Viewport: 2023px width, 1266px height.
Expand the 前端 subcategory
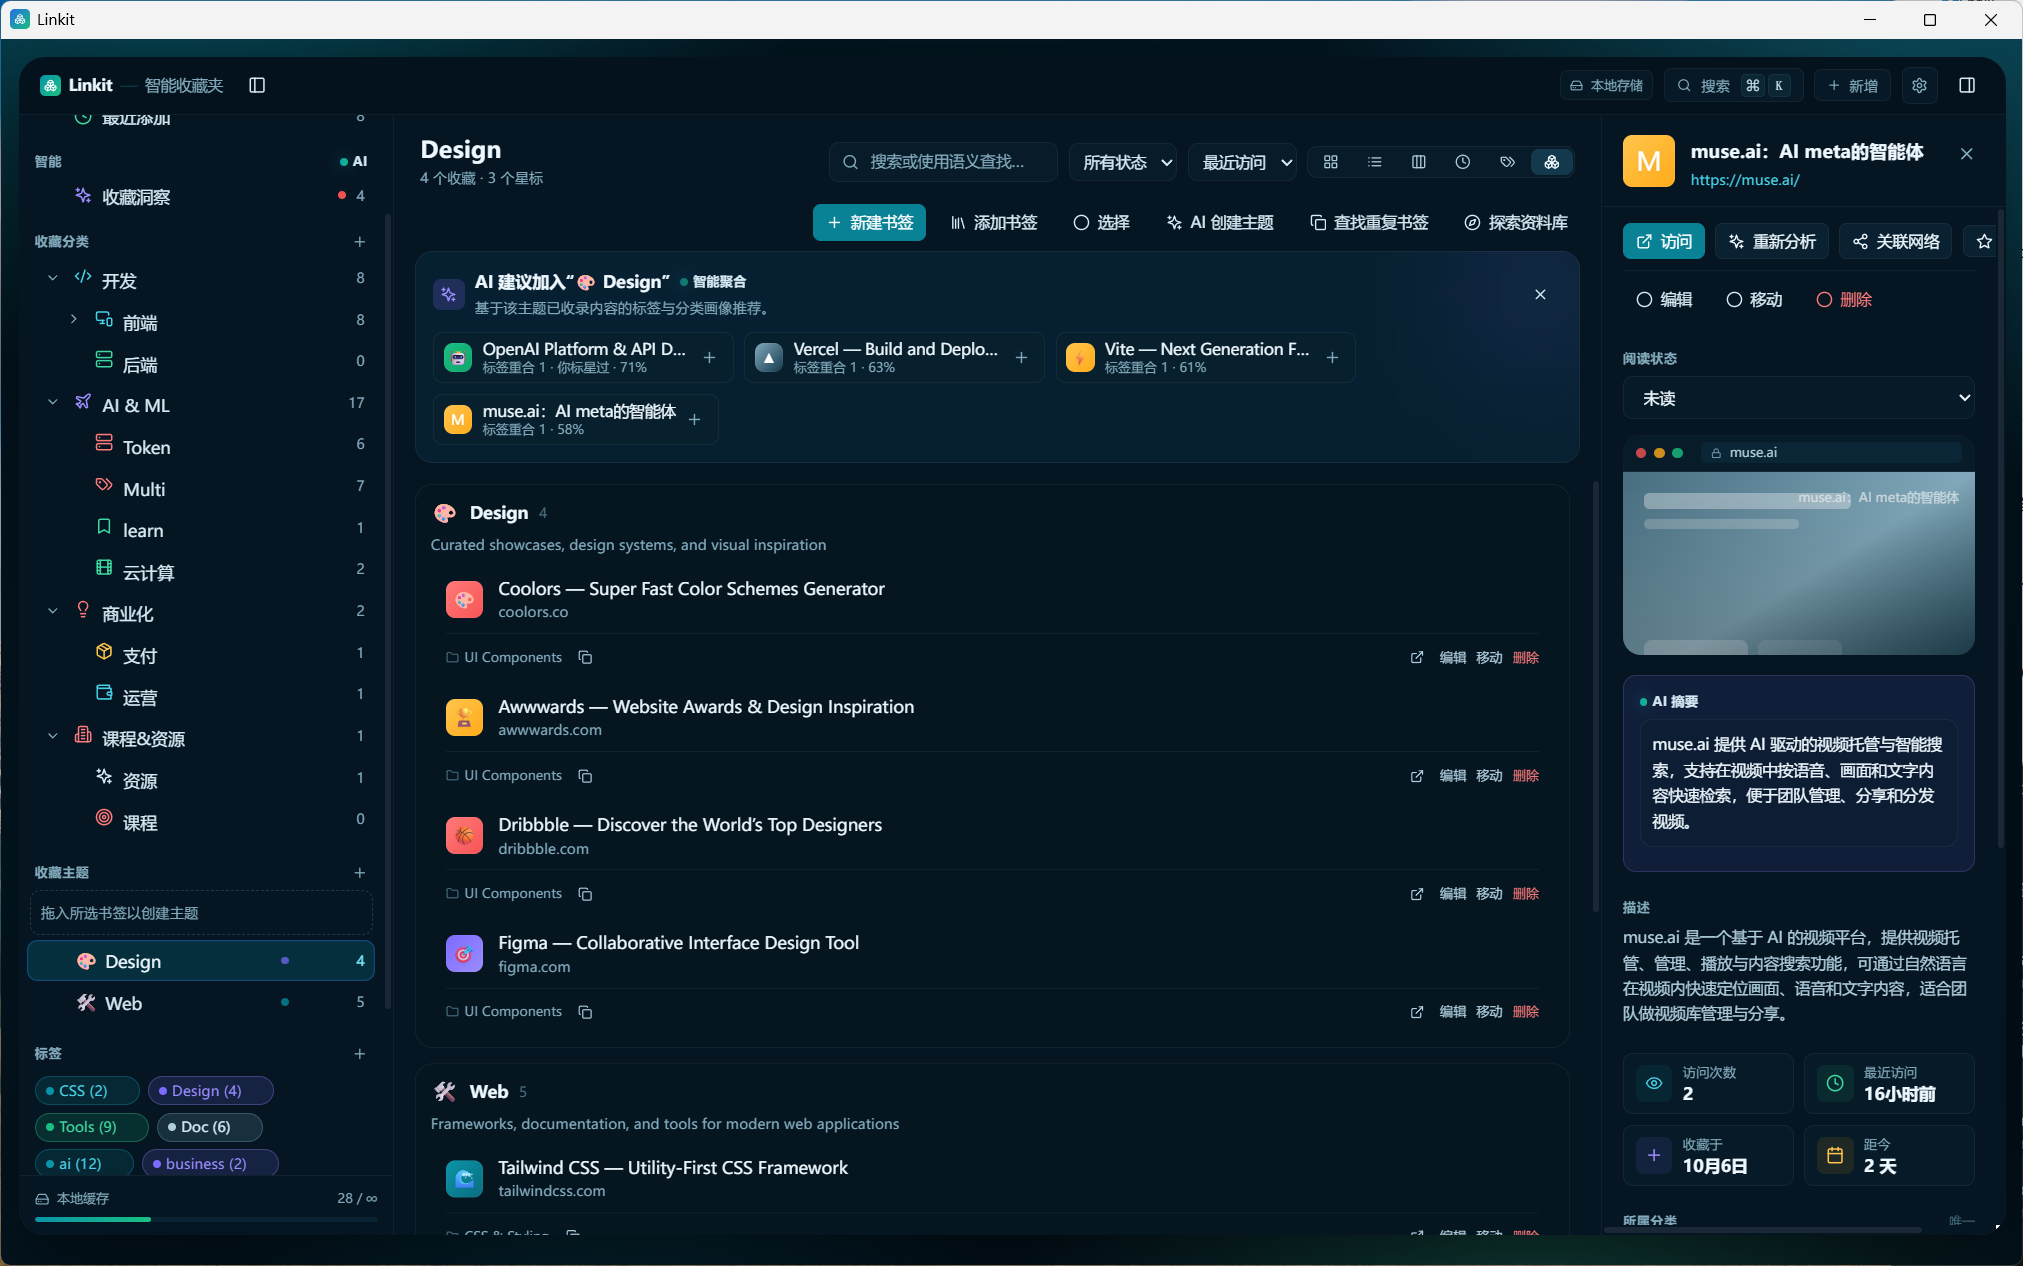pos(73,320)
